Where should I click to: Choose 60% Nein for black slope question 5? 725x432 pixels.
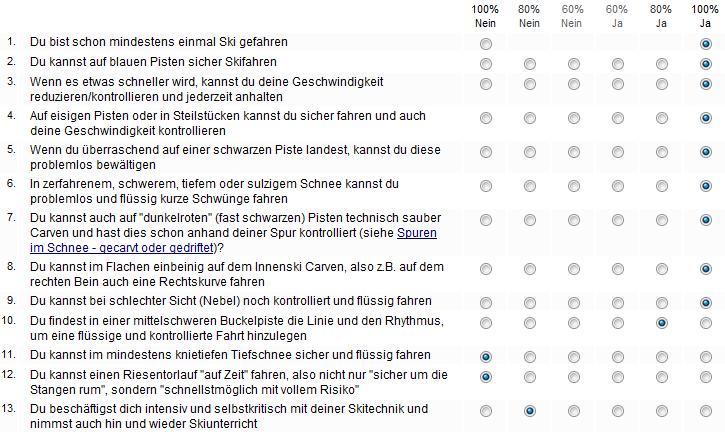574,152
